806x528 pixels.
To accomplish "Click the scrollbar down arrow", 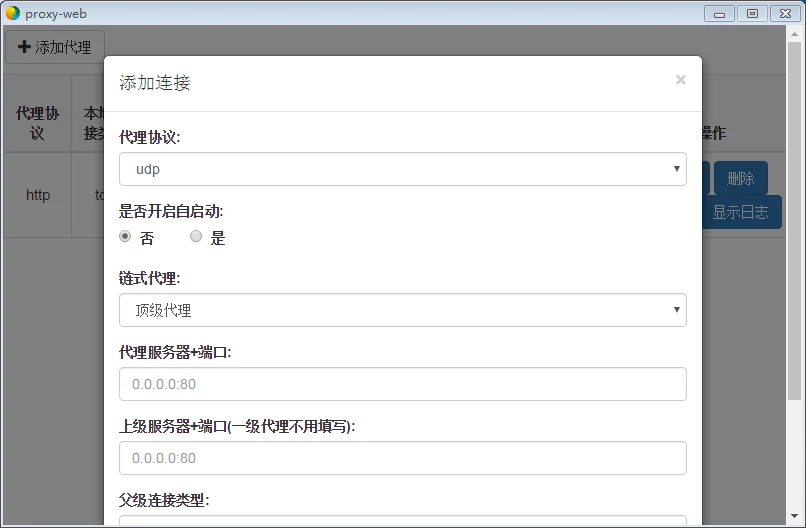I will (794, 516).
